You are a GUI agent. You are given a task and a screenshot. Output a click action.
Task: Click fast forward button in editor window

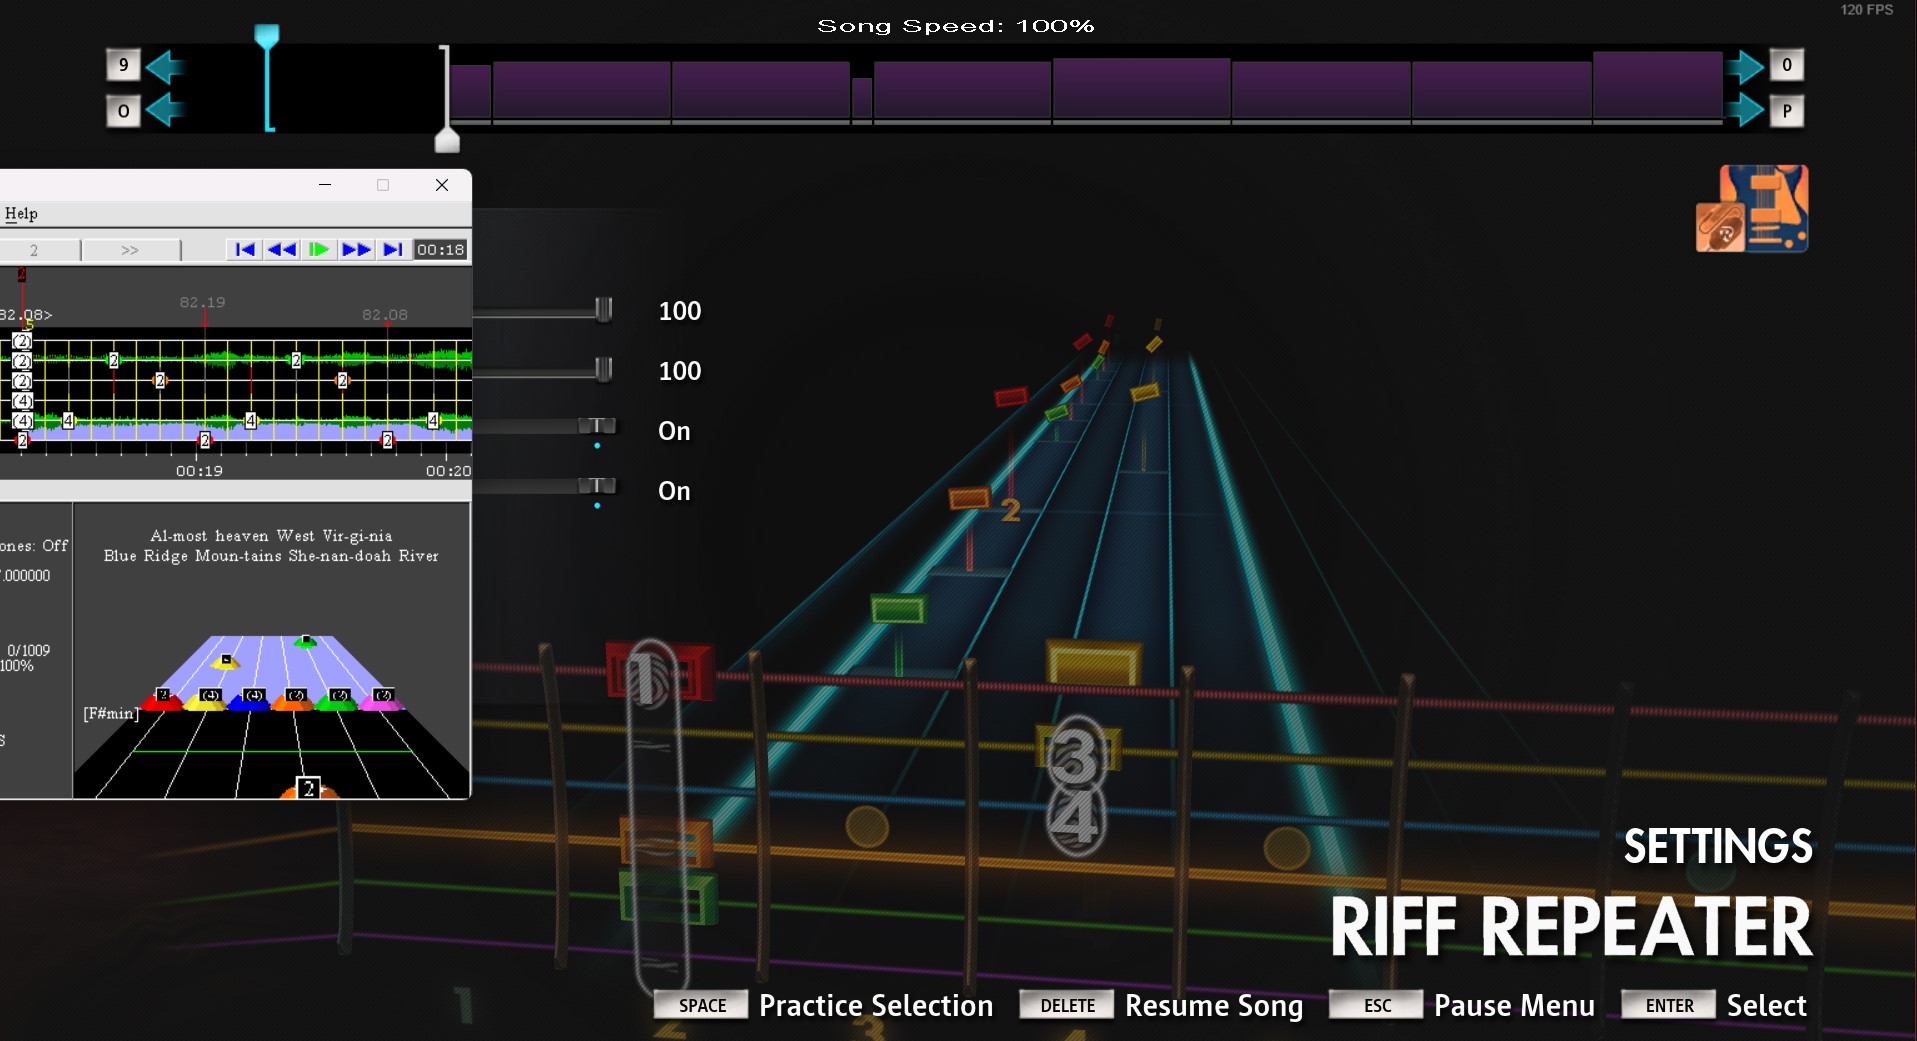pyautogui.click(x=356, y=250)
